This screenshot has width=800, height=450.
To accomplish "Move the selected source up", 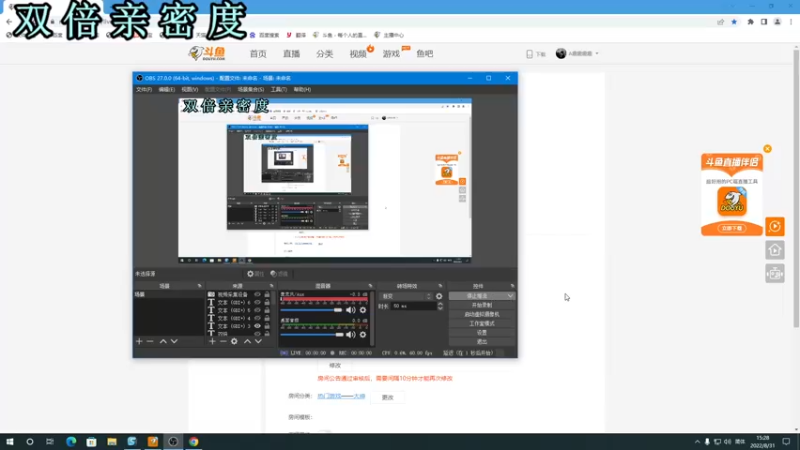I will click(247, 341).
